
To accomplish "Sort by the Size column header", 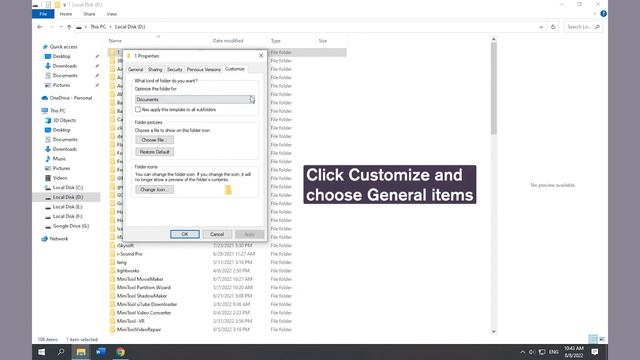I will click(323, 41).
